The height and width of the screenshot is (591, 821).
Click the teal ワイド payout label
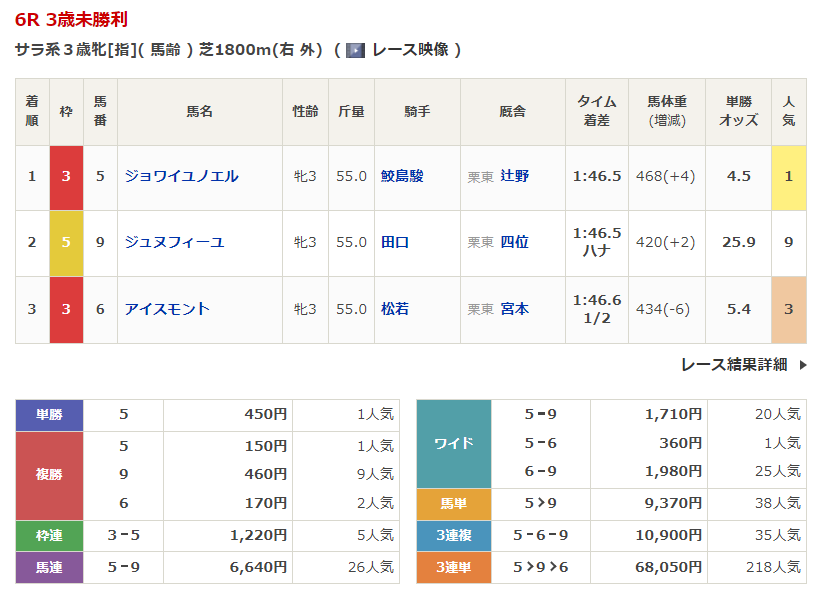pyautogui.click(x=453, y=443)
